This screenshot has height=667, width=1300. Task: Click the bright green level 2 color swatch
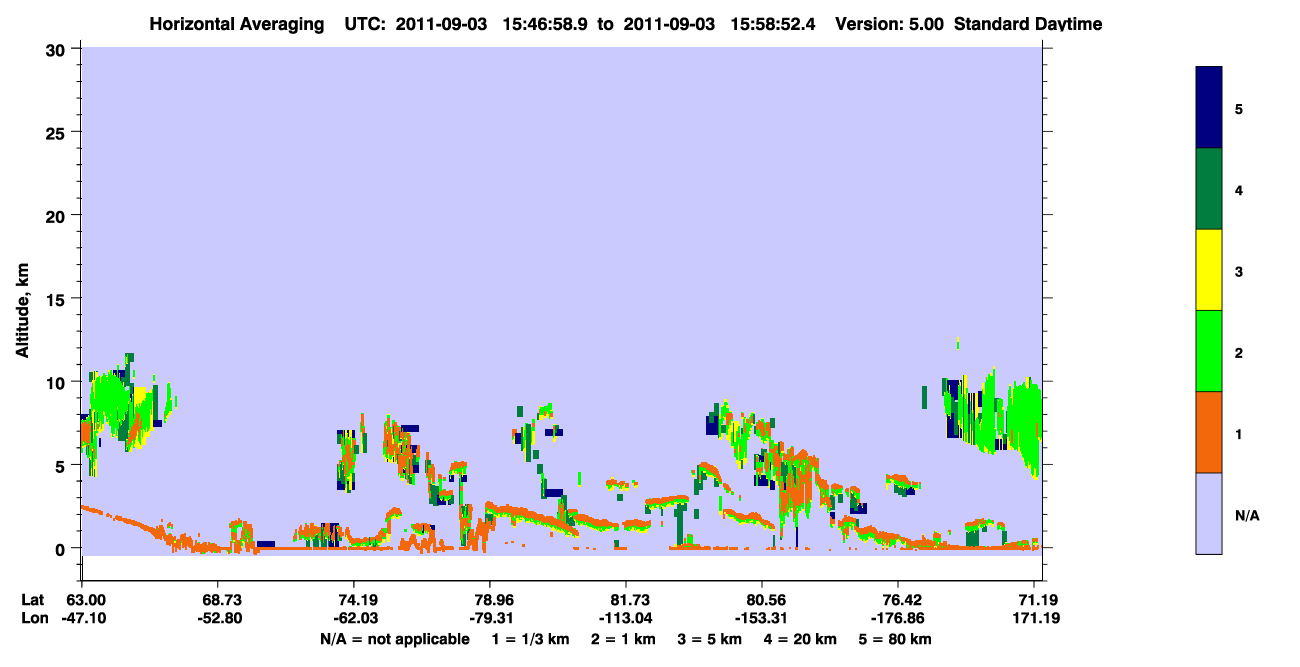coord(1209,351)
